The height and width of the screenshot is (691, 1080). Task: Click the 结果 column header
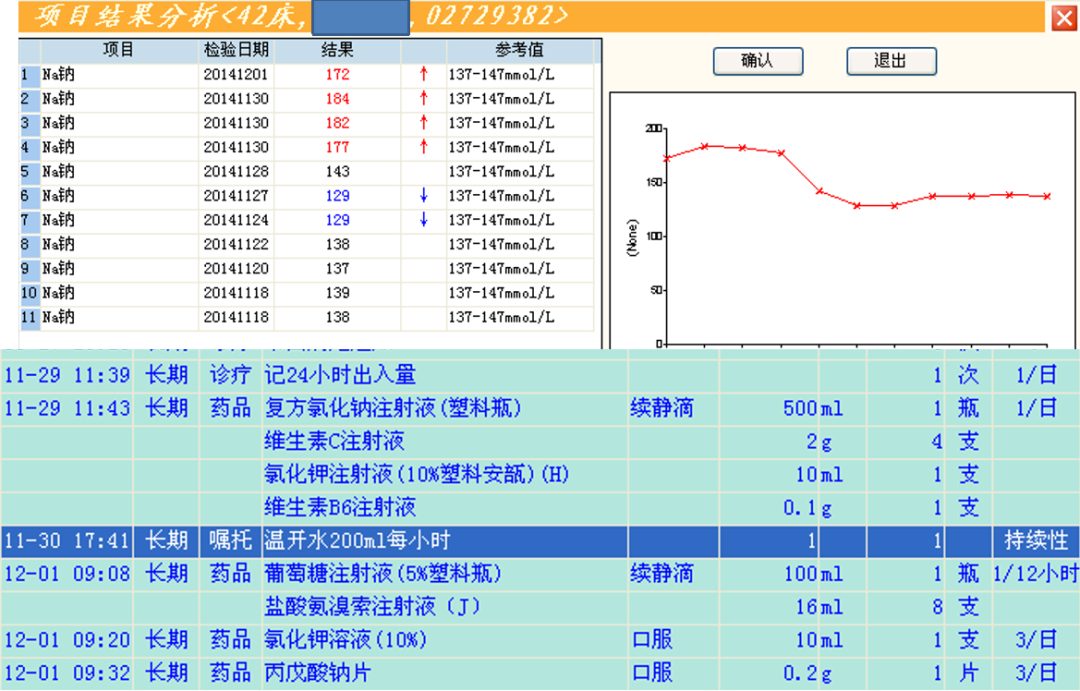(337, 50)
